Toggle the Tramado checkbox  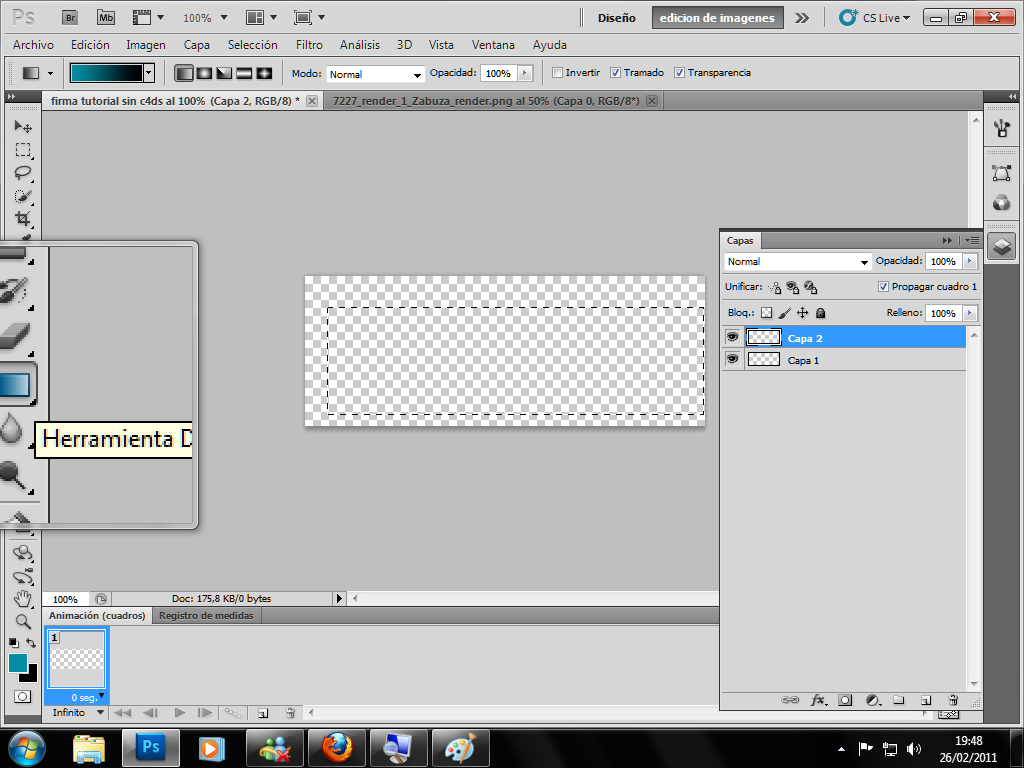(615, 72)
